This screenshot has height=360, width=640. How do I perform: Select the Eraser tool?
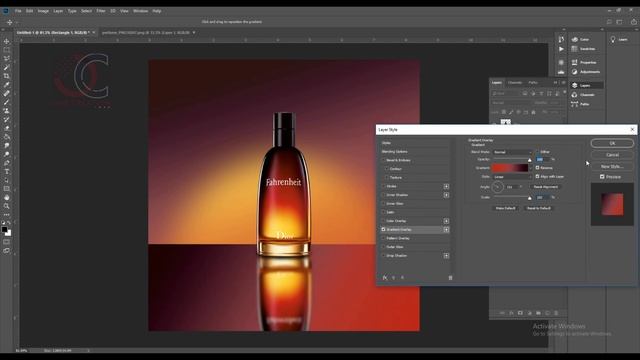[x=7, y=128]
